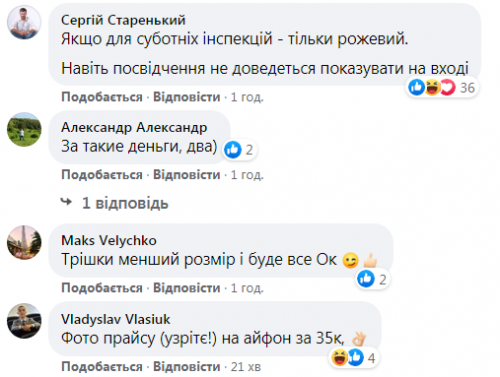Click the reply arrow icon beside '1 відповідь'
This screenshot has width=500, height=377.
pyautogui.click(x=66, y=202)
